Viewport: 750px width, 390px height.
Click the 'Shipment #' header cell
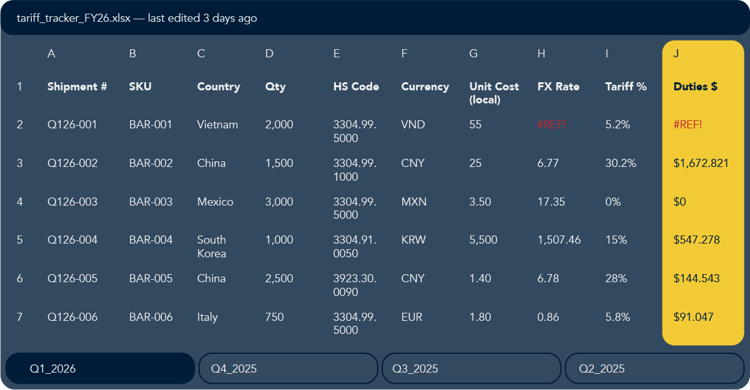[x=77, y=87]
